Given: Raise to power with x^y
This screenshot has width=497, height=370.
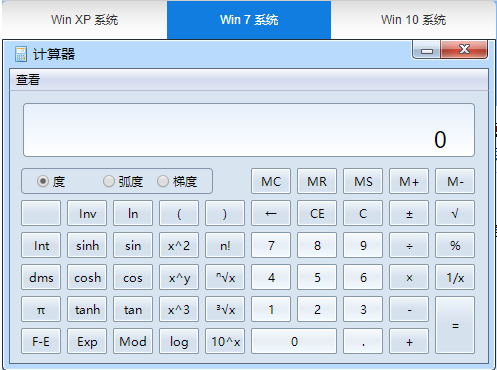Looking at the screenshot, I should click(x=179, y=277).
